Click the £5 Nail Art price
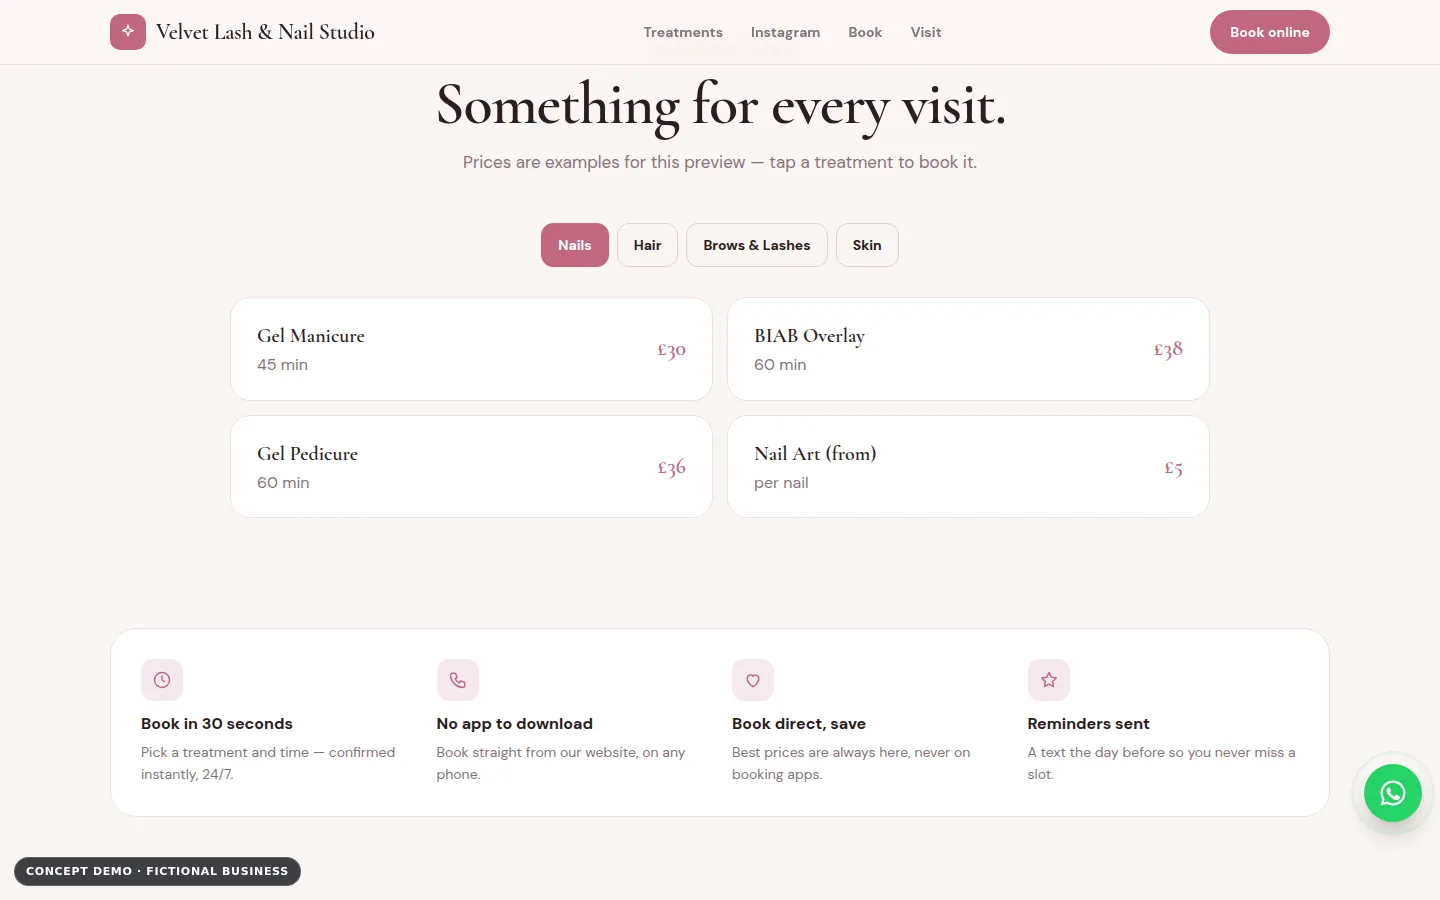 point(1173,468)
